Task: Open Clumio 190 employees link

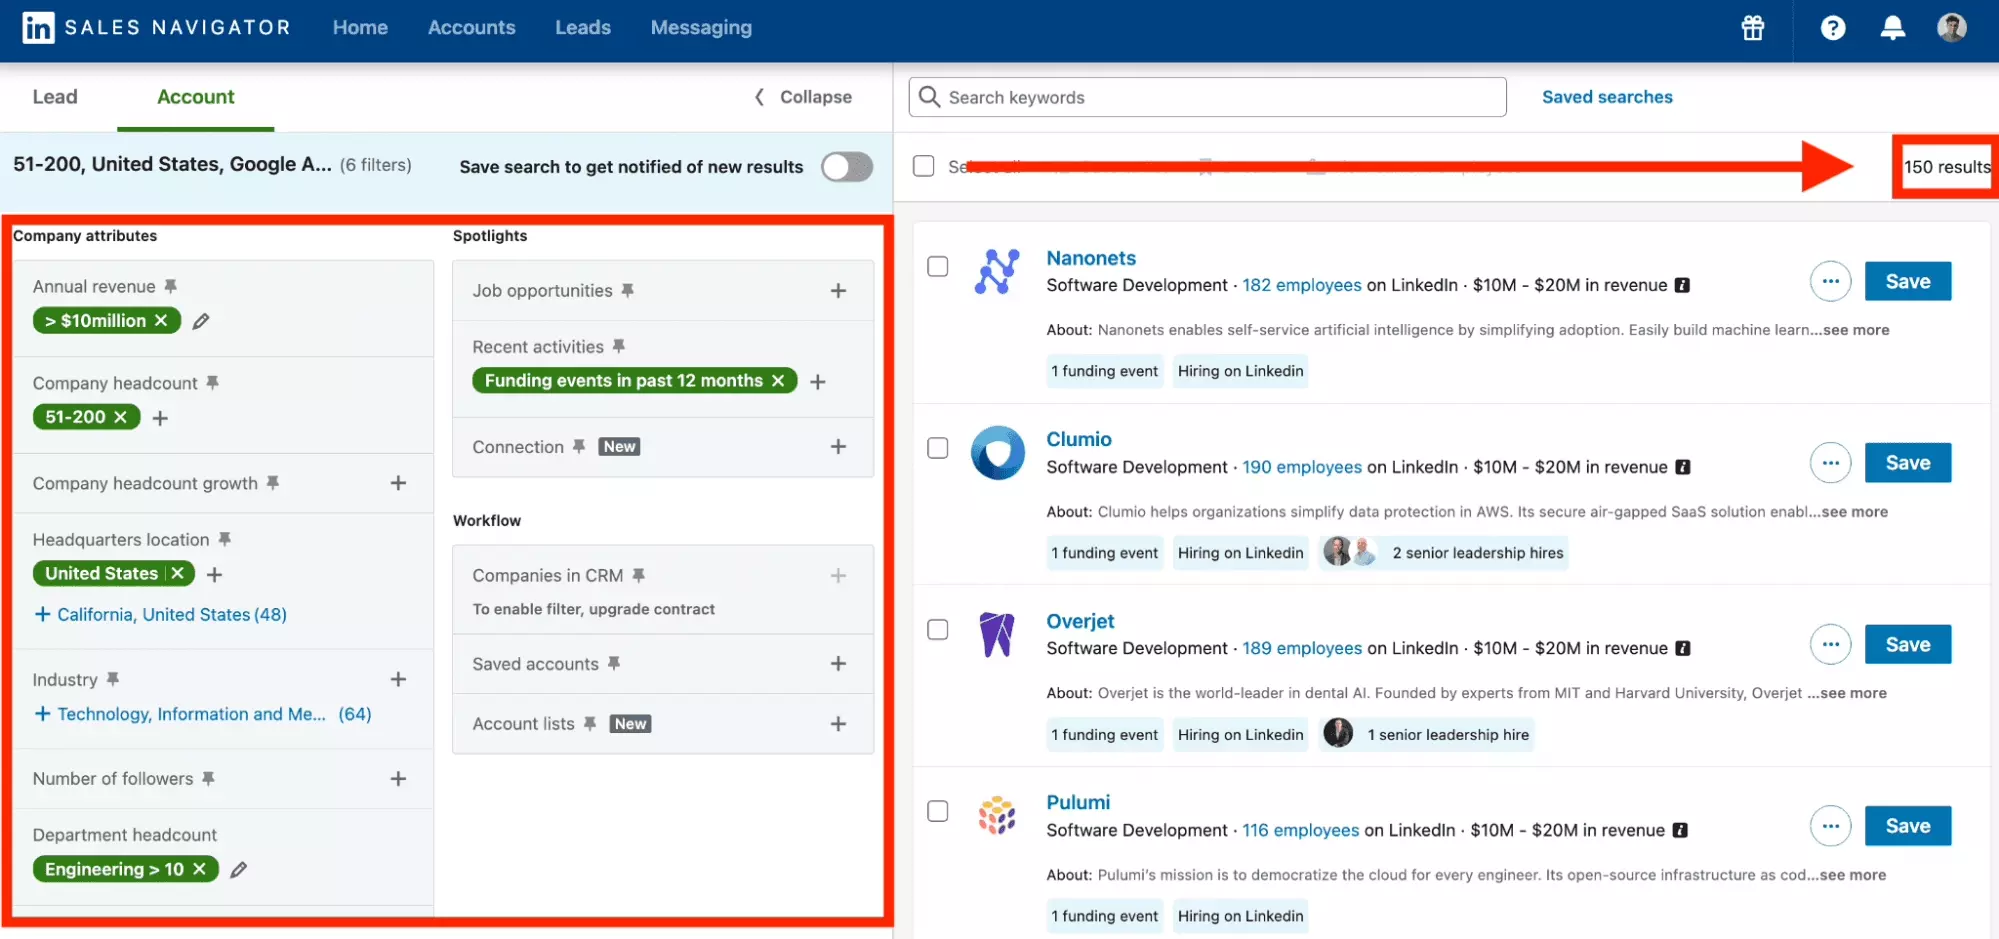Action: pyautogui.click(x=1302, y=467)
